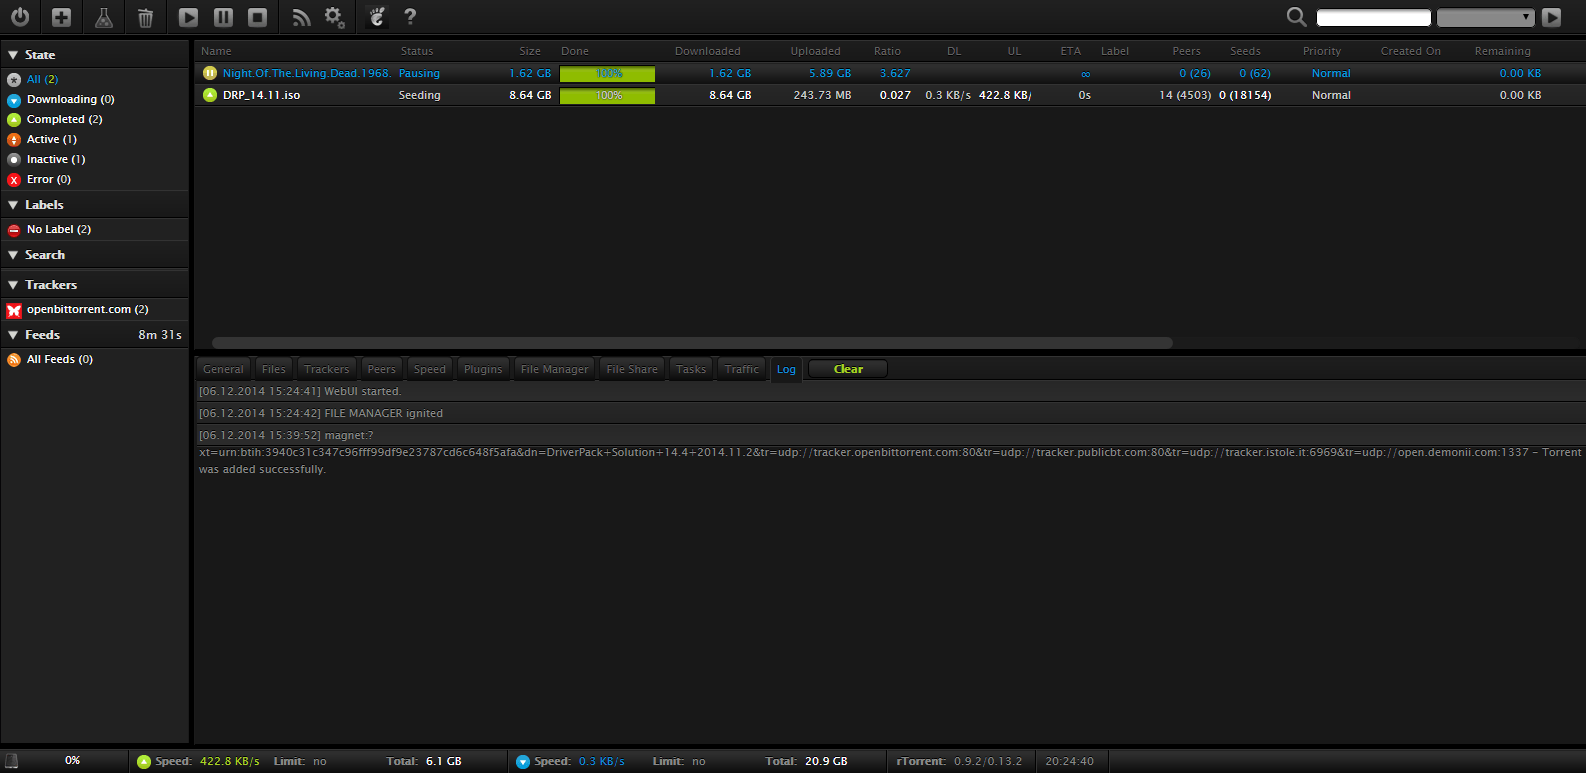Click the power/logoff icon in toolbar
Image resolution: width=1586 pixels, height=773 pixels.
coord(20,17)
